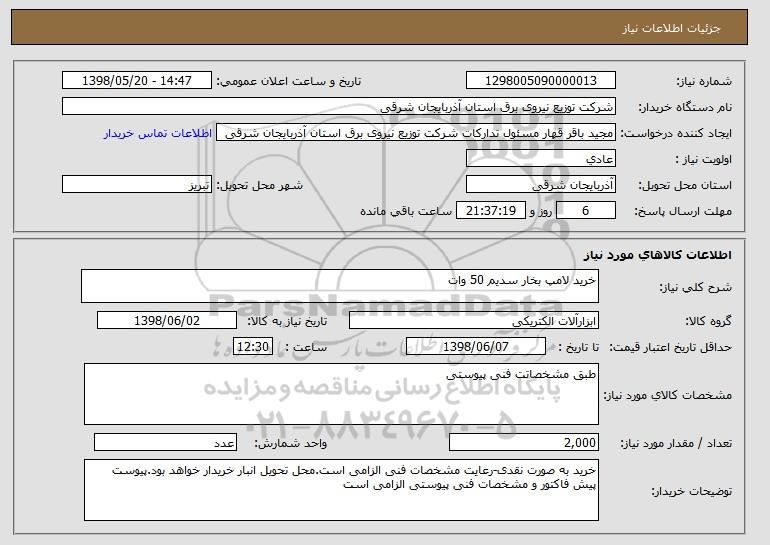Image resolution: width=770 pixels, height=545 pixels.
Task: Click the جزئیات اطلاعات نیاز header bar
Action: (380, 27)
